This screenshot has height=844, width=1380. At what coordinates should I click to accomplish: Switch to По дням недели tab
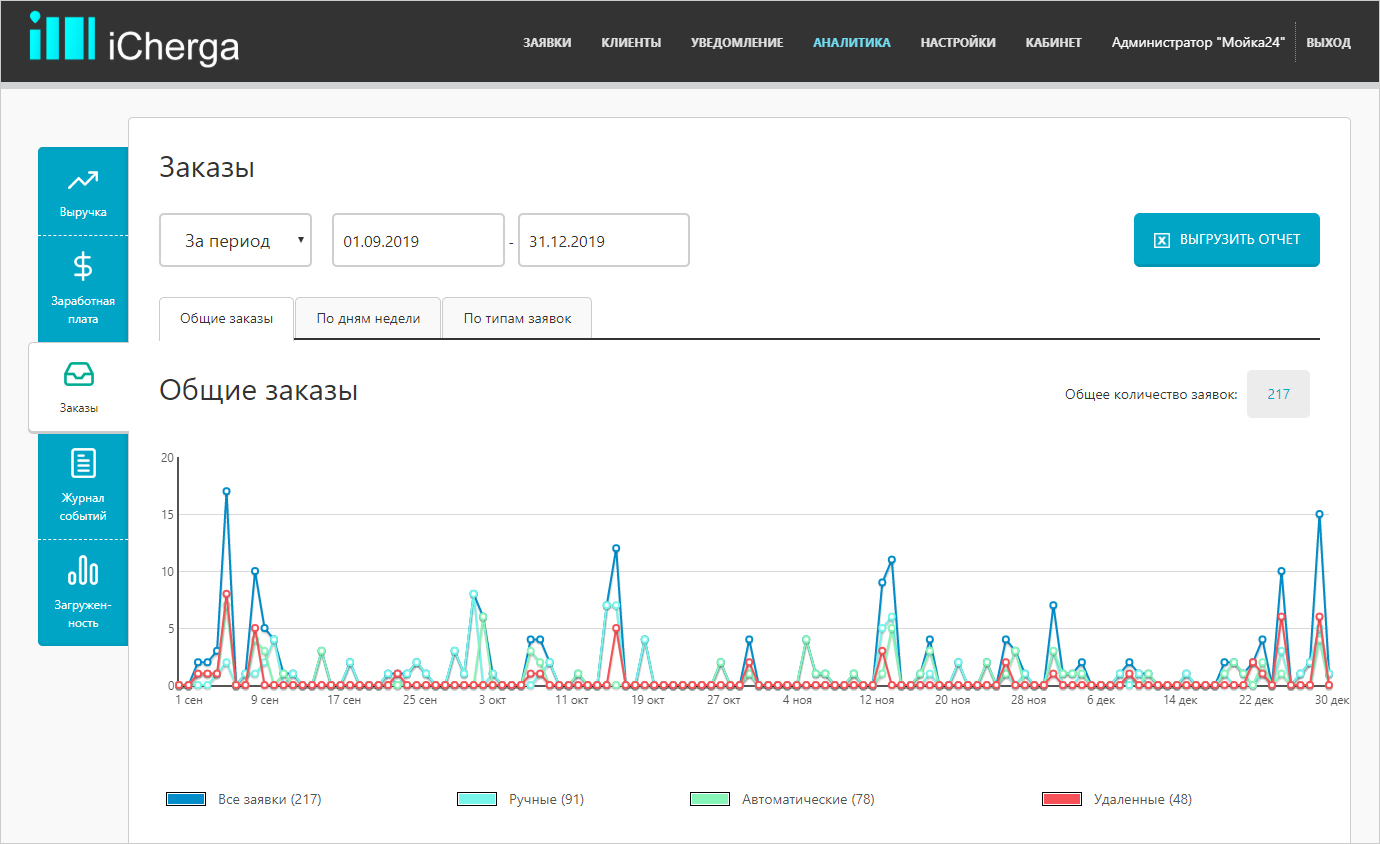(368, 318)
